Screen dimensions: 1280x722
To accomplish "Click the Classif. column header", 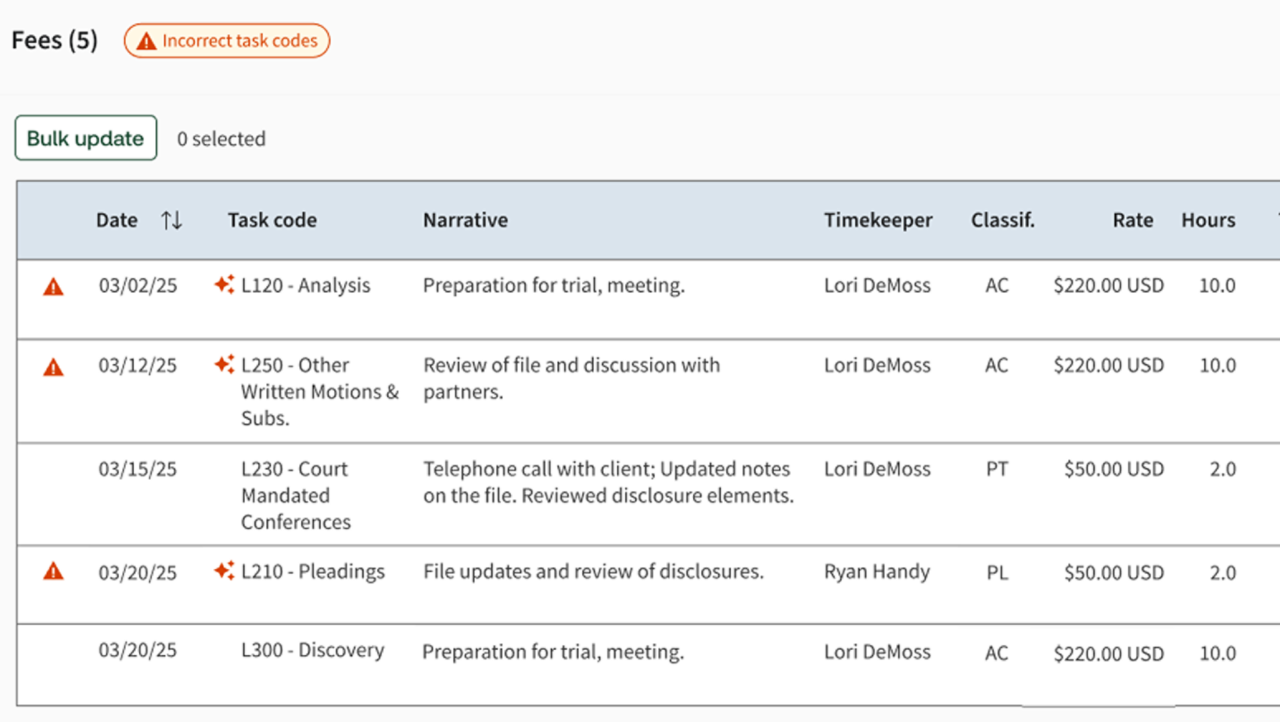I will 1002,221.
